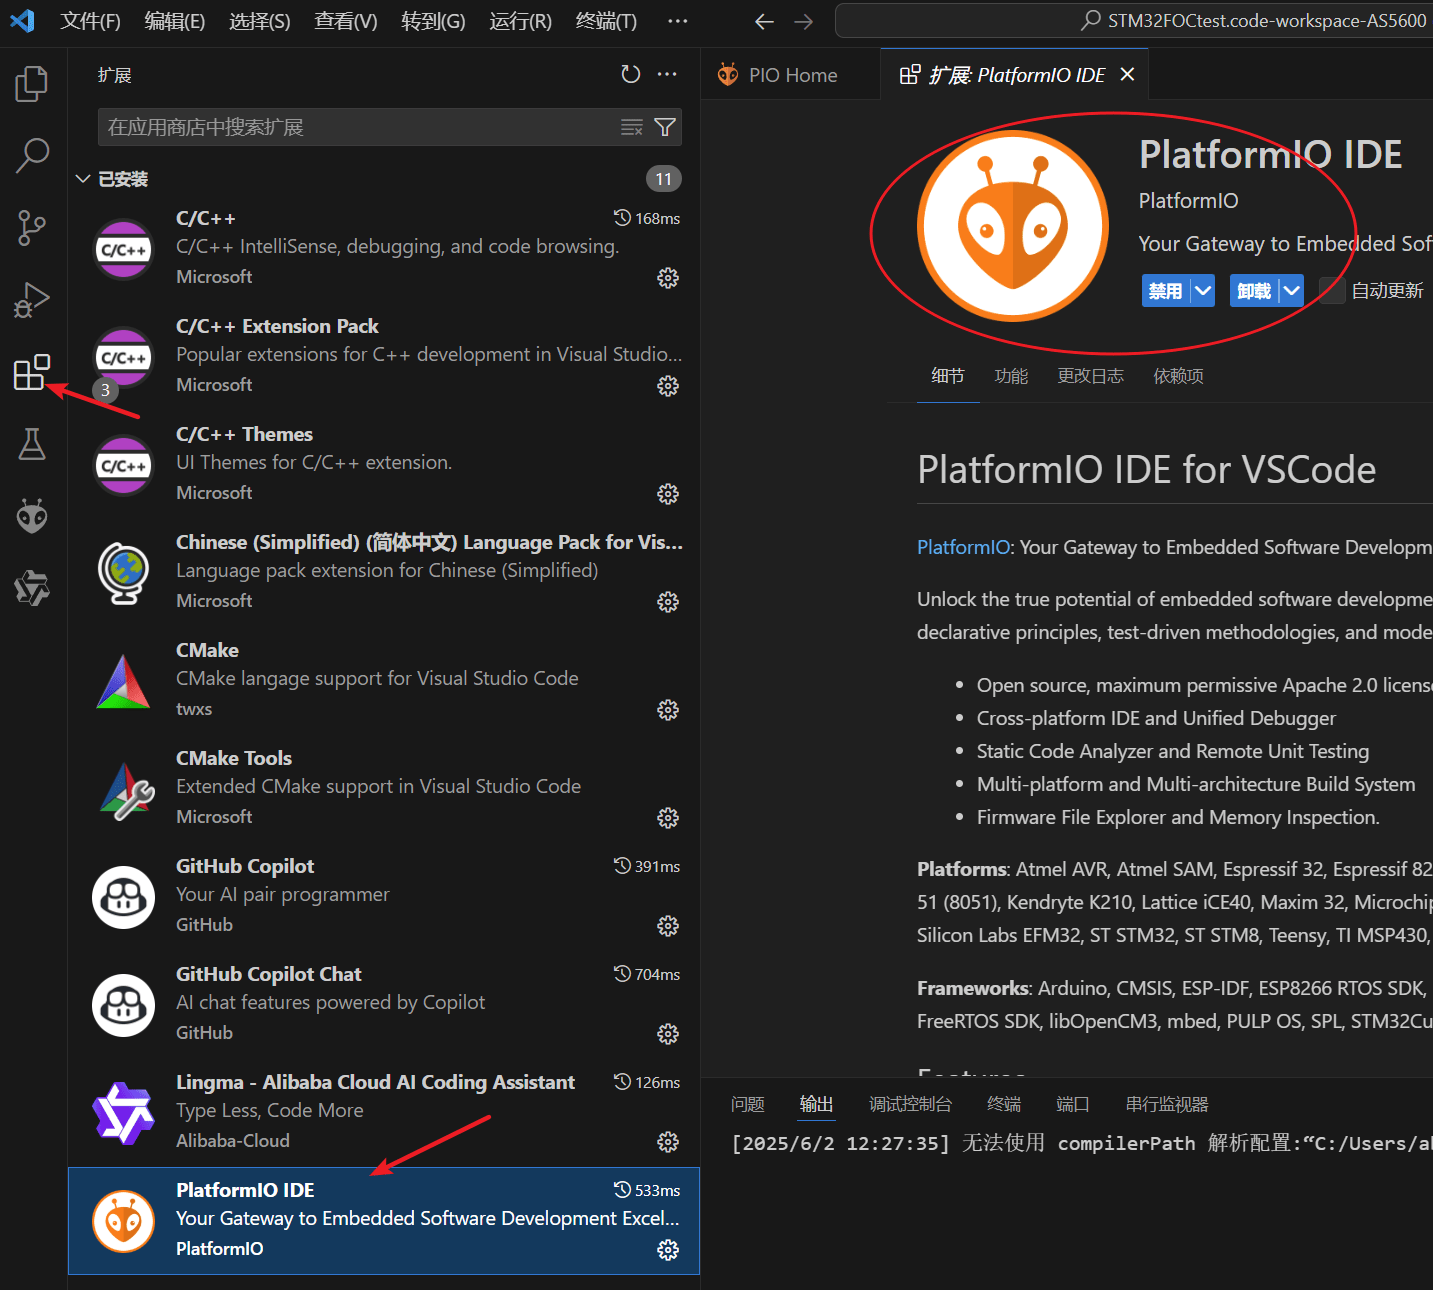This screenshot has width=1433, height=1290.
Task: Select the 细节 tab
Action: coord(948,376)
